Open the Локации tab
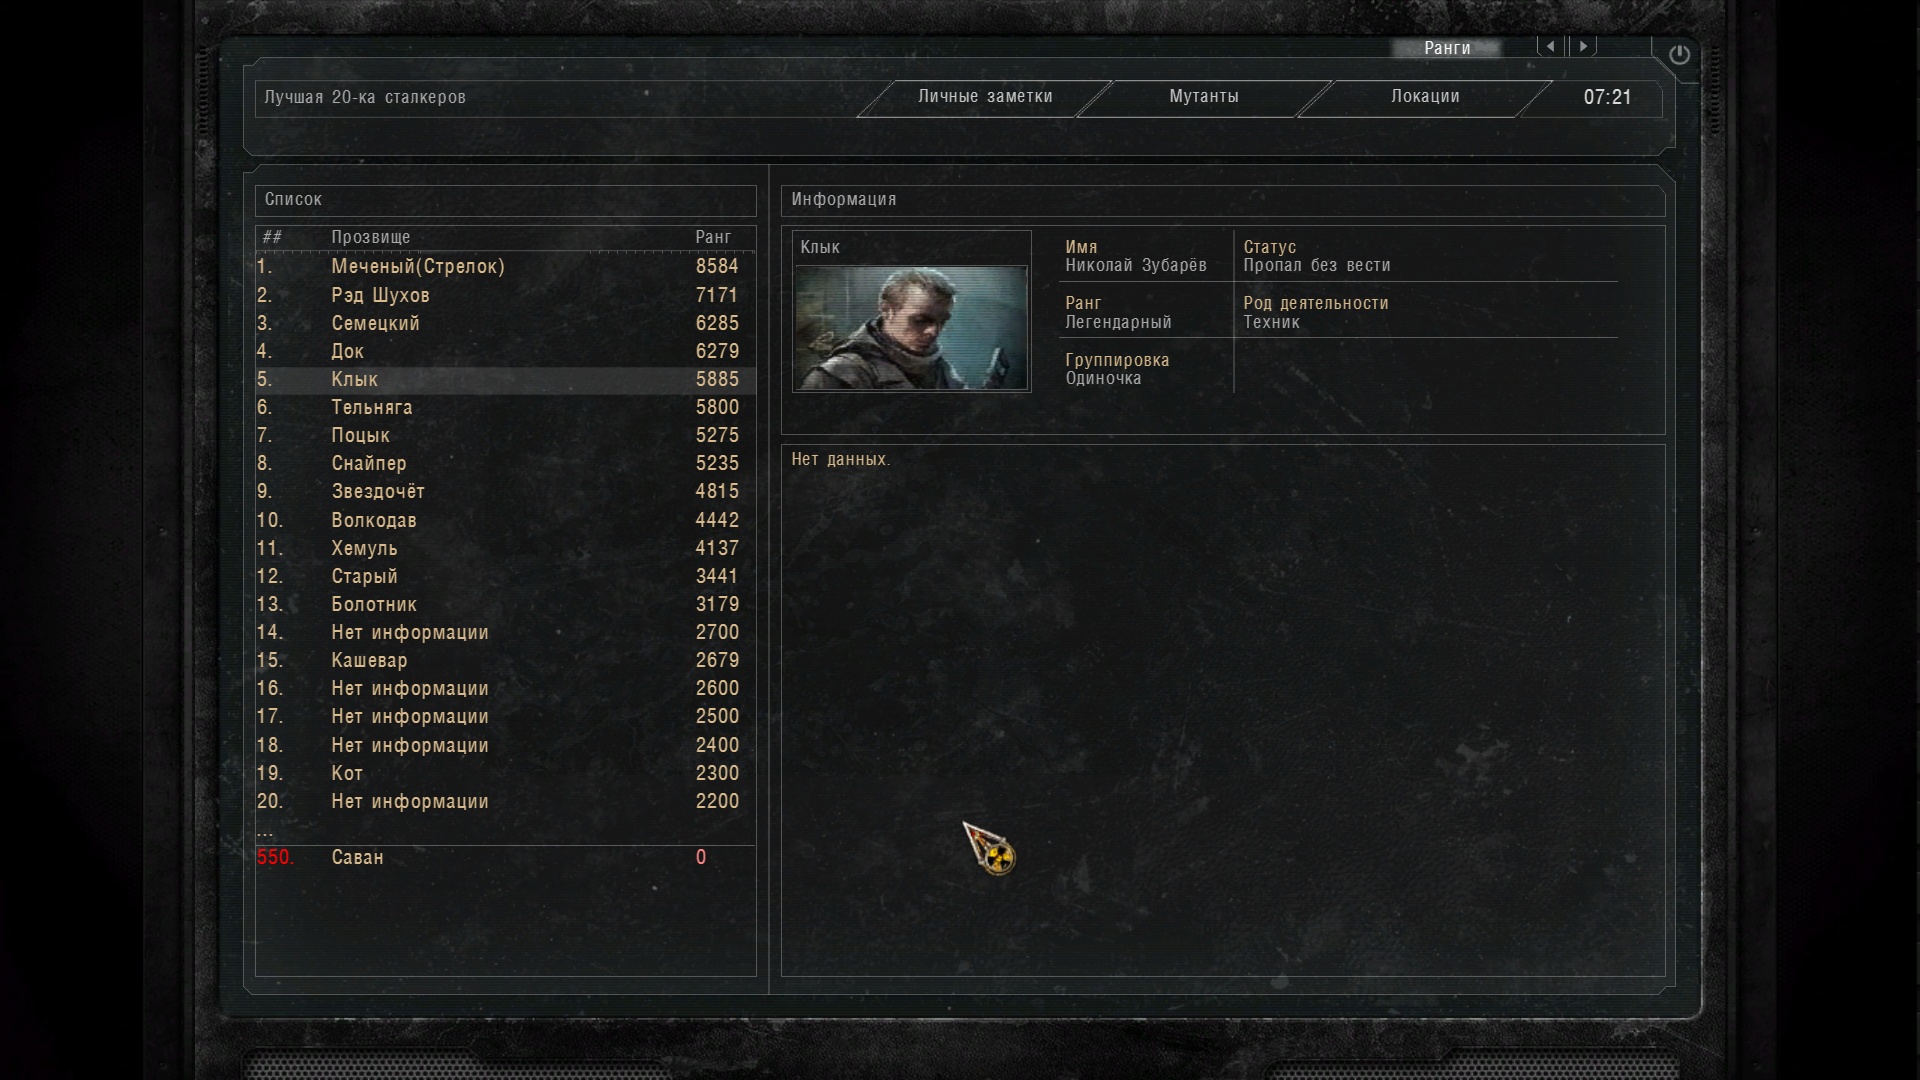 click(1425, 97)
